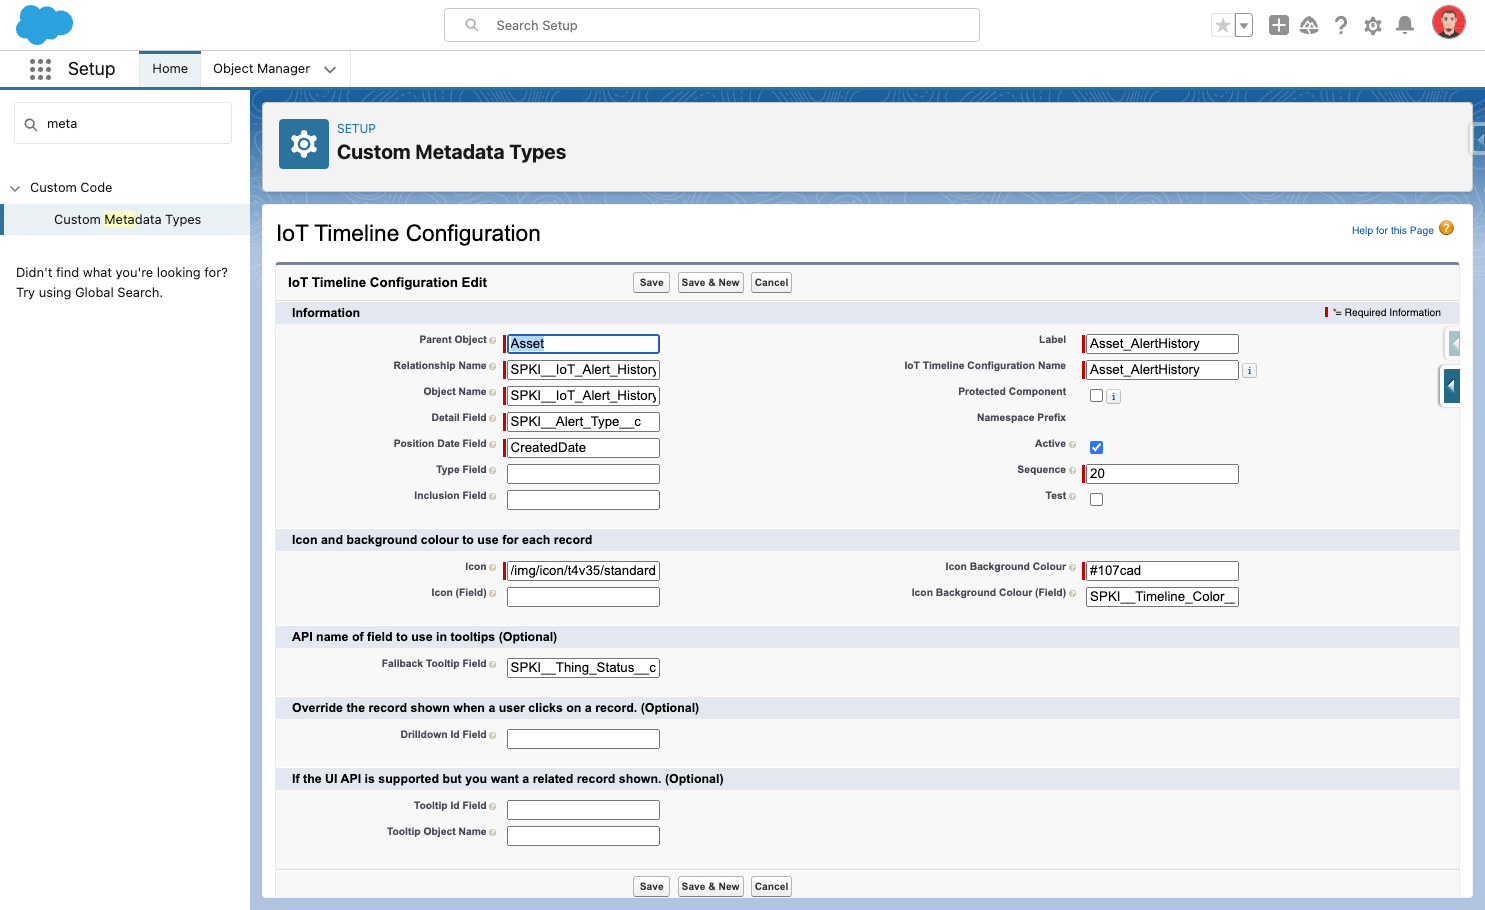
Task: Toggle the Protected Component checkbox
Action: (1096, 396)
